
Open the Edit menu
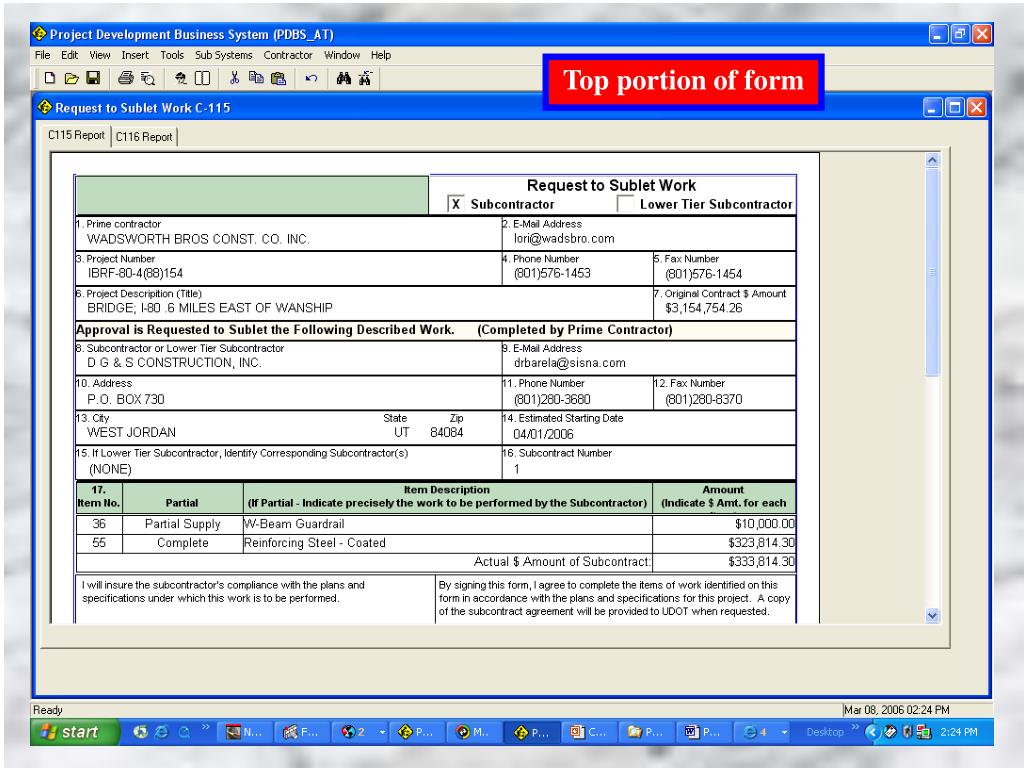click(69, 56)
